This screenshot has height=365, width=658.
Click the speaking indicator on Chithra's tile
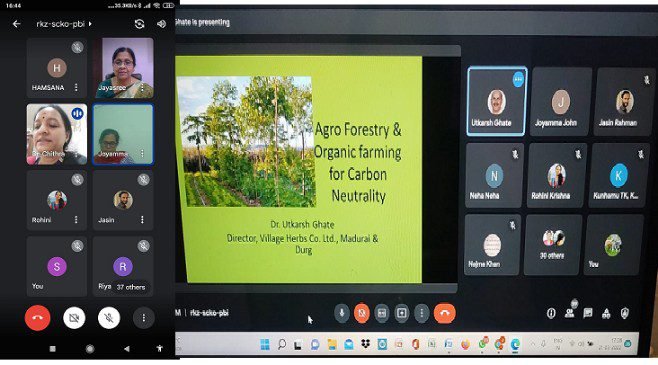77,114
